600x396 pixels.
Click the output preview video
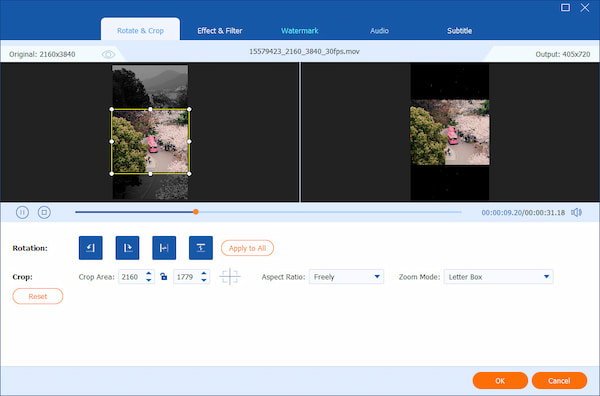tap(450, 132)
